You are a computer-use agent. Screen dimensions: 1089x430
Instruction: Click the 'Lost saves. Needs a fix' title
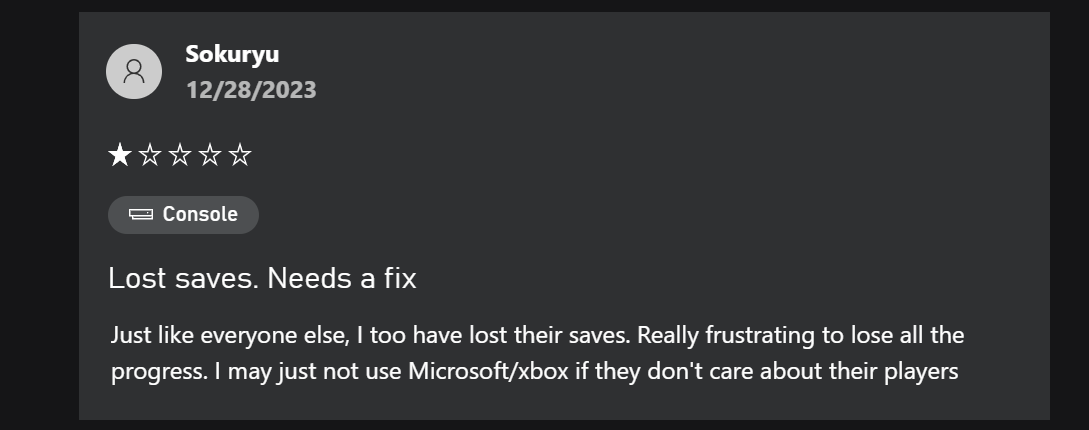(262, 278)
